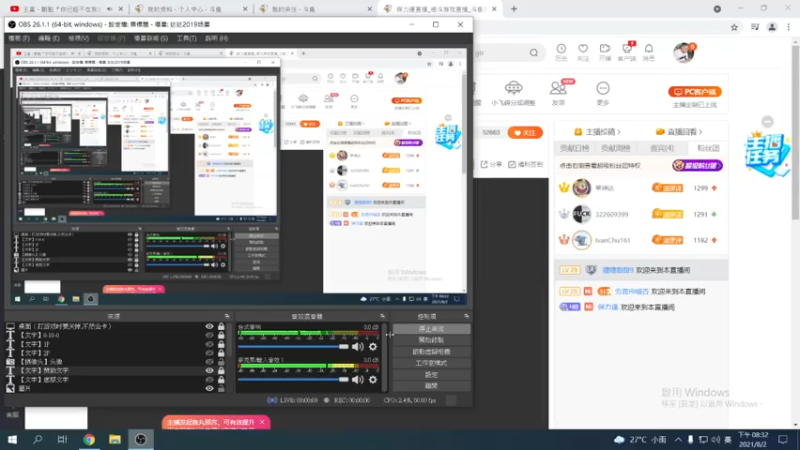Open the 消息 bell notifications icon
800x450 pixels.
tap(648, 48)
